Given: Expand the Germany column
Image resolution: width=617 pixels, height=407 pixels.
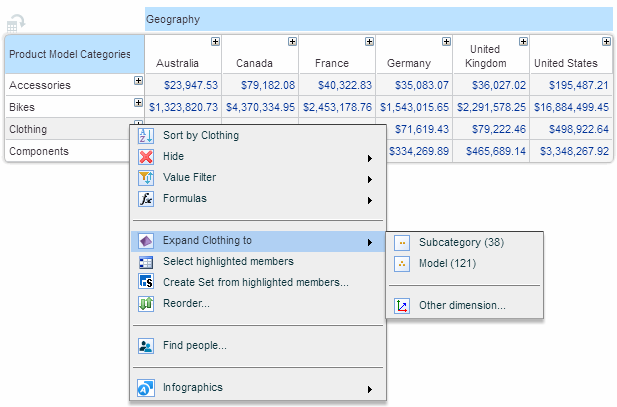Looking at the screenshot, I should 447,42.
